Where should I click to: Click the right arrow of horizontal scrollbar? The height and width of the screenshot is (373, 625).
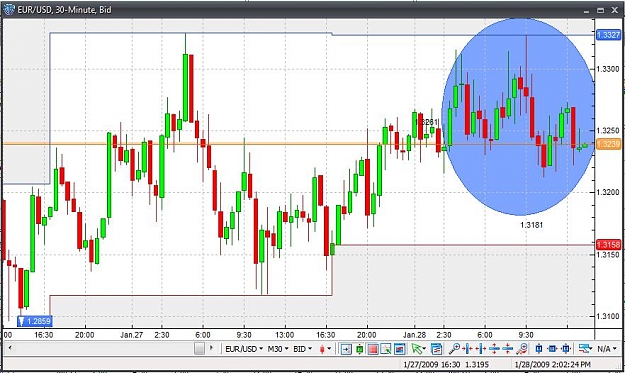click(212, 348)
